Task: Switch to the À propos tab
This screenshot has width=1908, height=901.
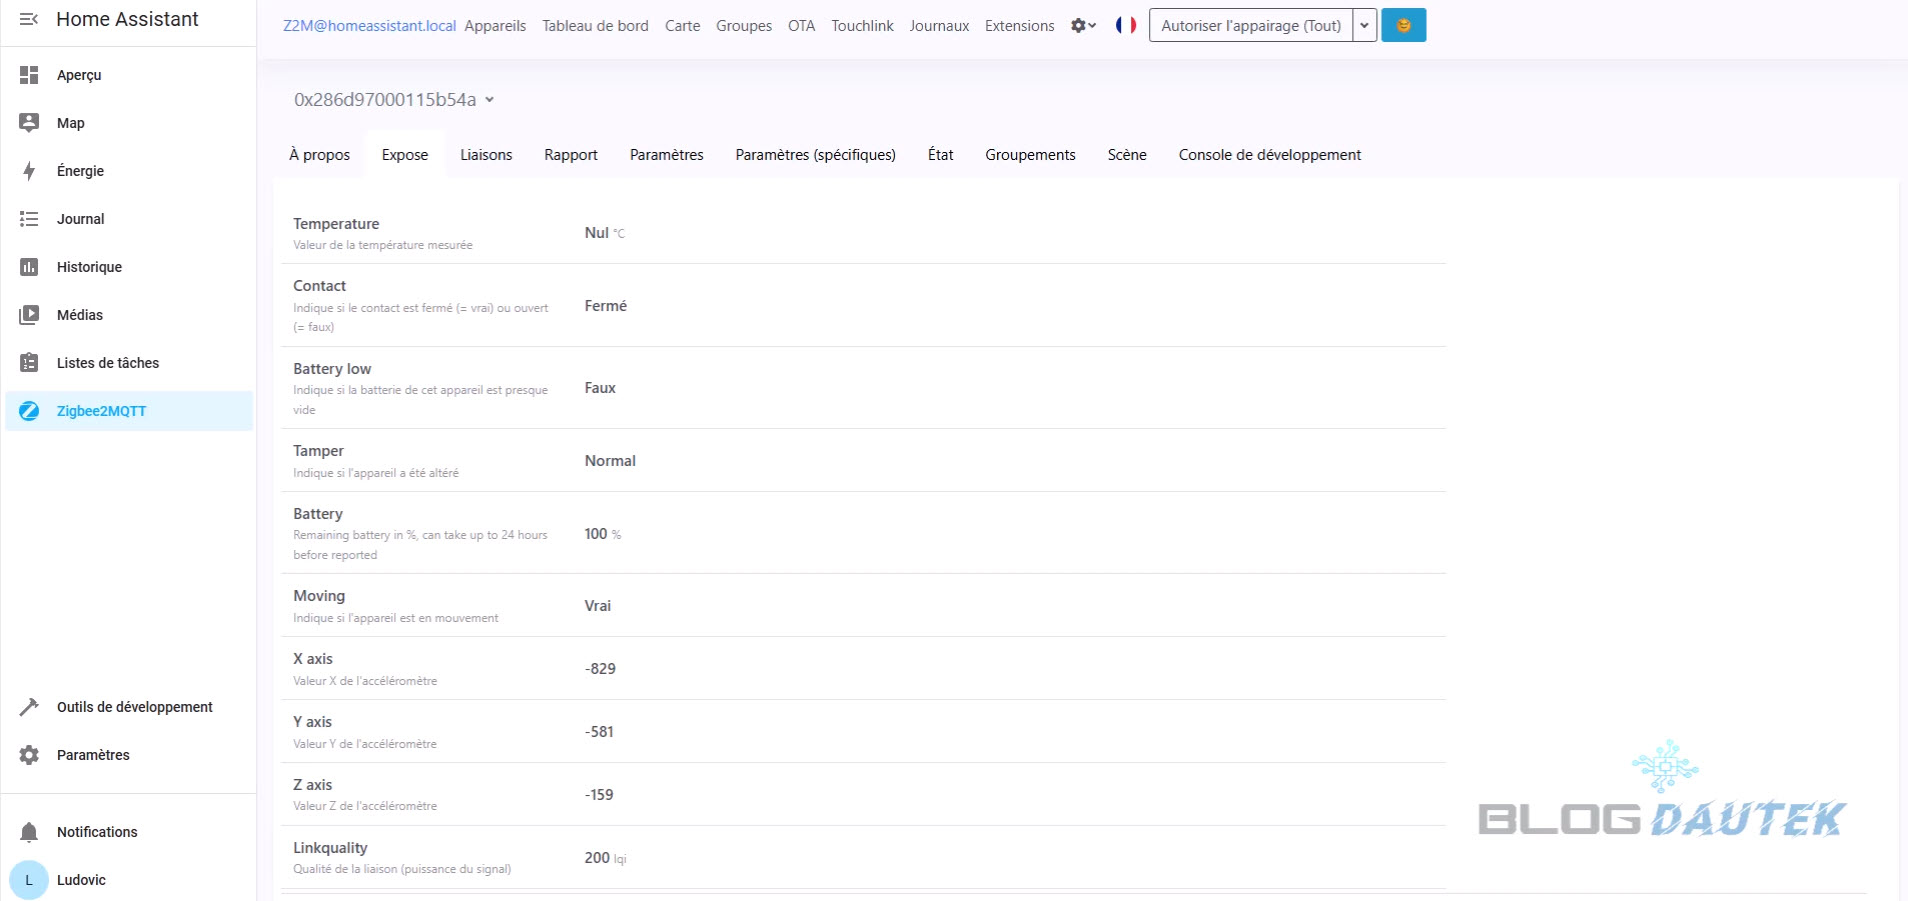Action: point(319,155)
